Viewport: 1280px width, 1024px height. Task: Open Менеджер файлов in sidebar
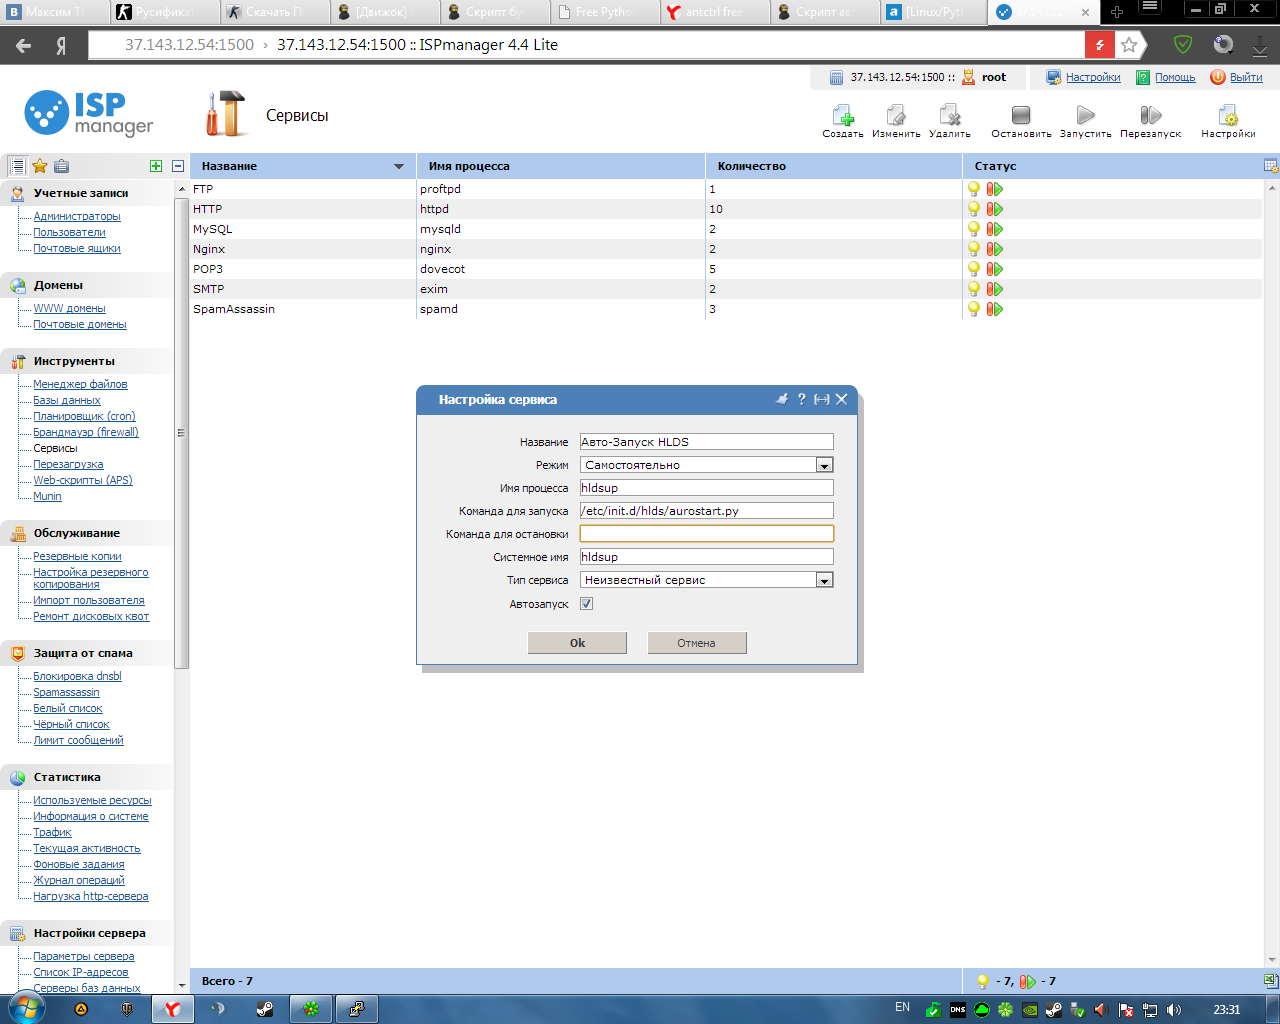pos(80,384)
